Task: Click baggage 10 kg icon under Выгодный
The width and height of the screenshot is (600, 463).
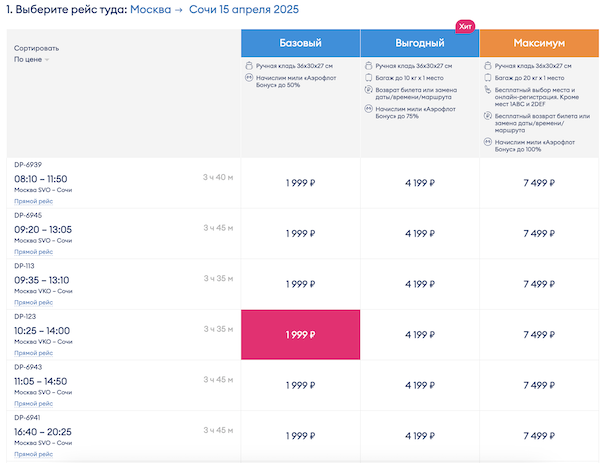Action: (x=367, y=77)
